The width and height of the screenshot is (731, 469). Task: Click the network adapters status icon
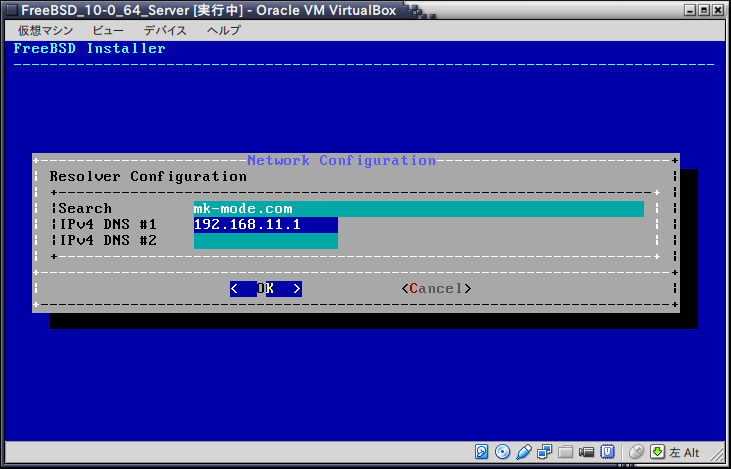pyautogui.click(x=544, y=452)
